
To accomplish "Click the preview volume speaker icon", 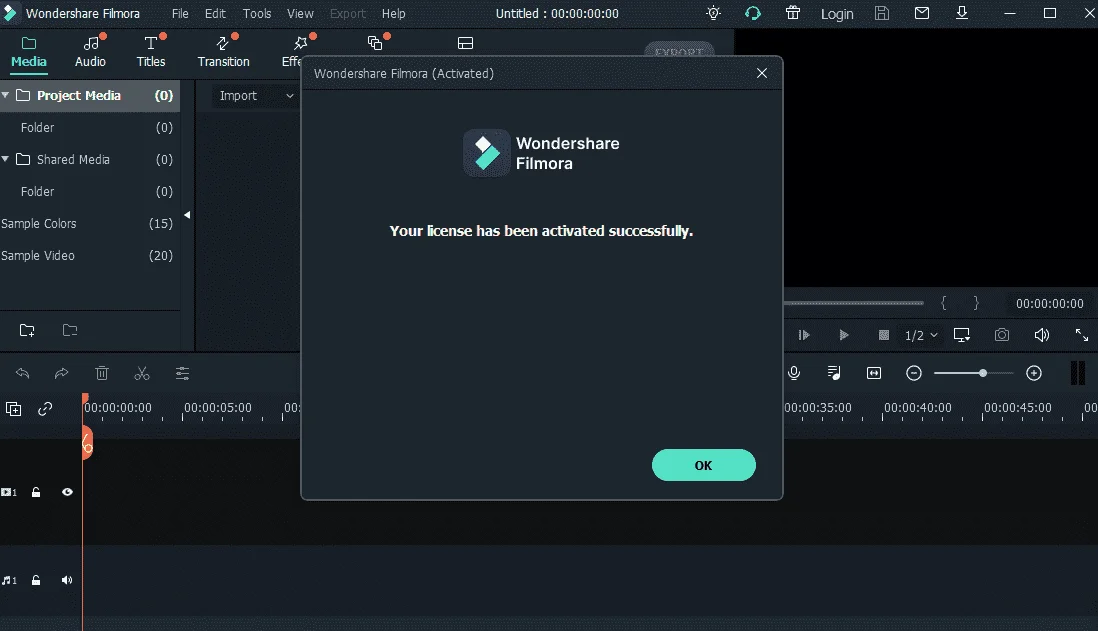I will click(1042, 335).
